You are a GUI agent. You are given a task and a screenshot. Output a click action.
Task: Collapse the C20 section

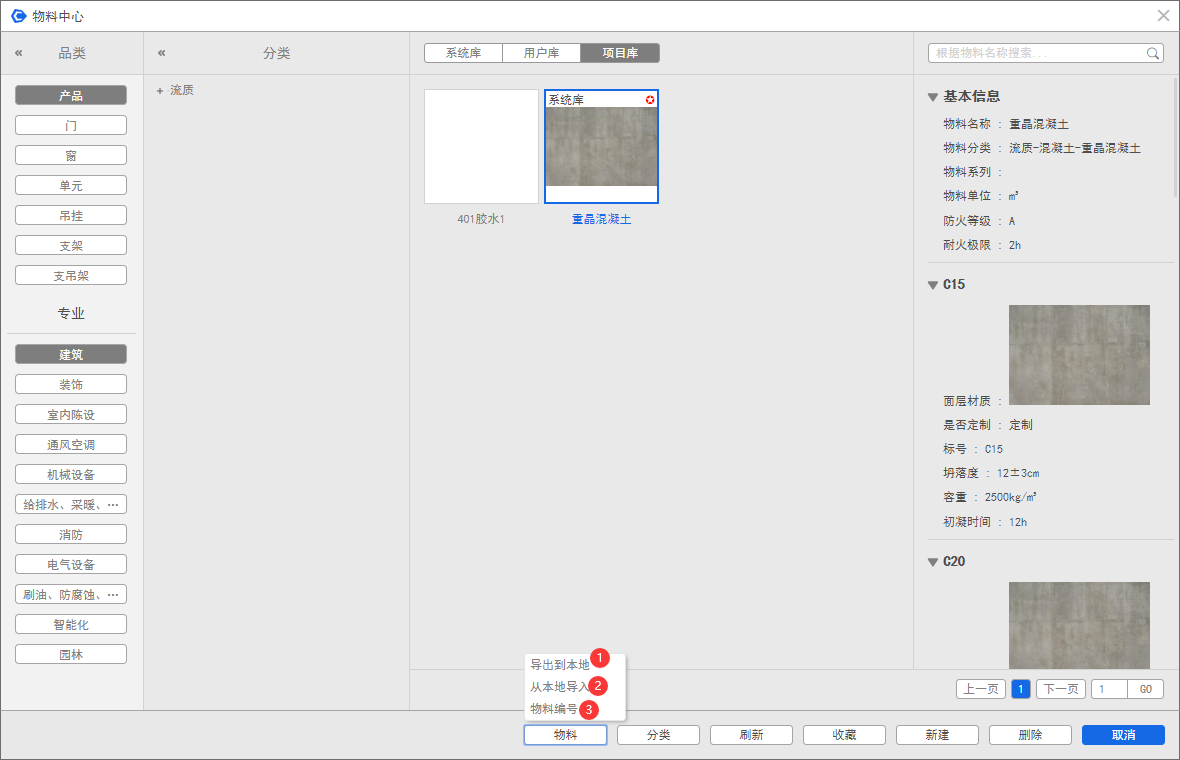[x=933, y=562]
